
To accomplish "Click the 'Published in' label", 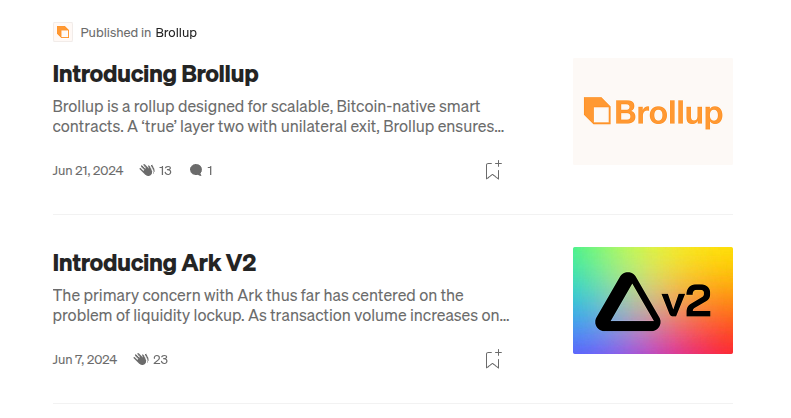I will coord(116,32).
